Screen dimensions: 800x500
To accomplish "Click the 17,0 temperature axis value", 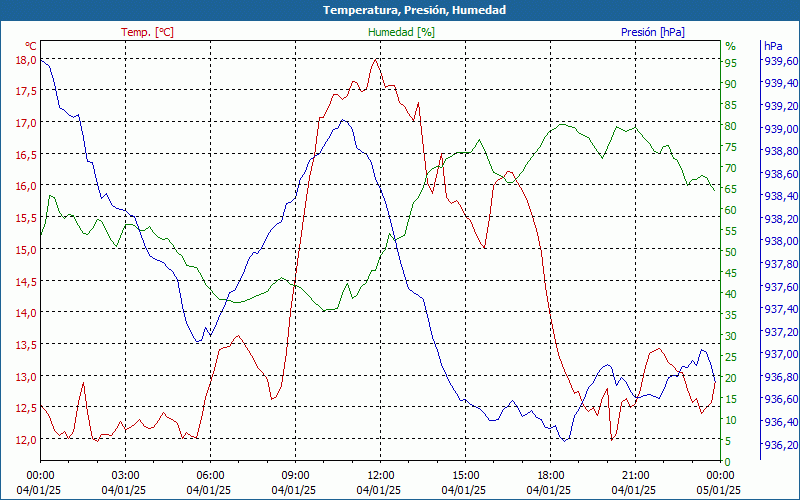I will [x=26, y=123].
